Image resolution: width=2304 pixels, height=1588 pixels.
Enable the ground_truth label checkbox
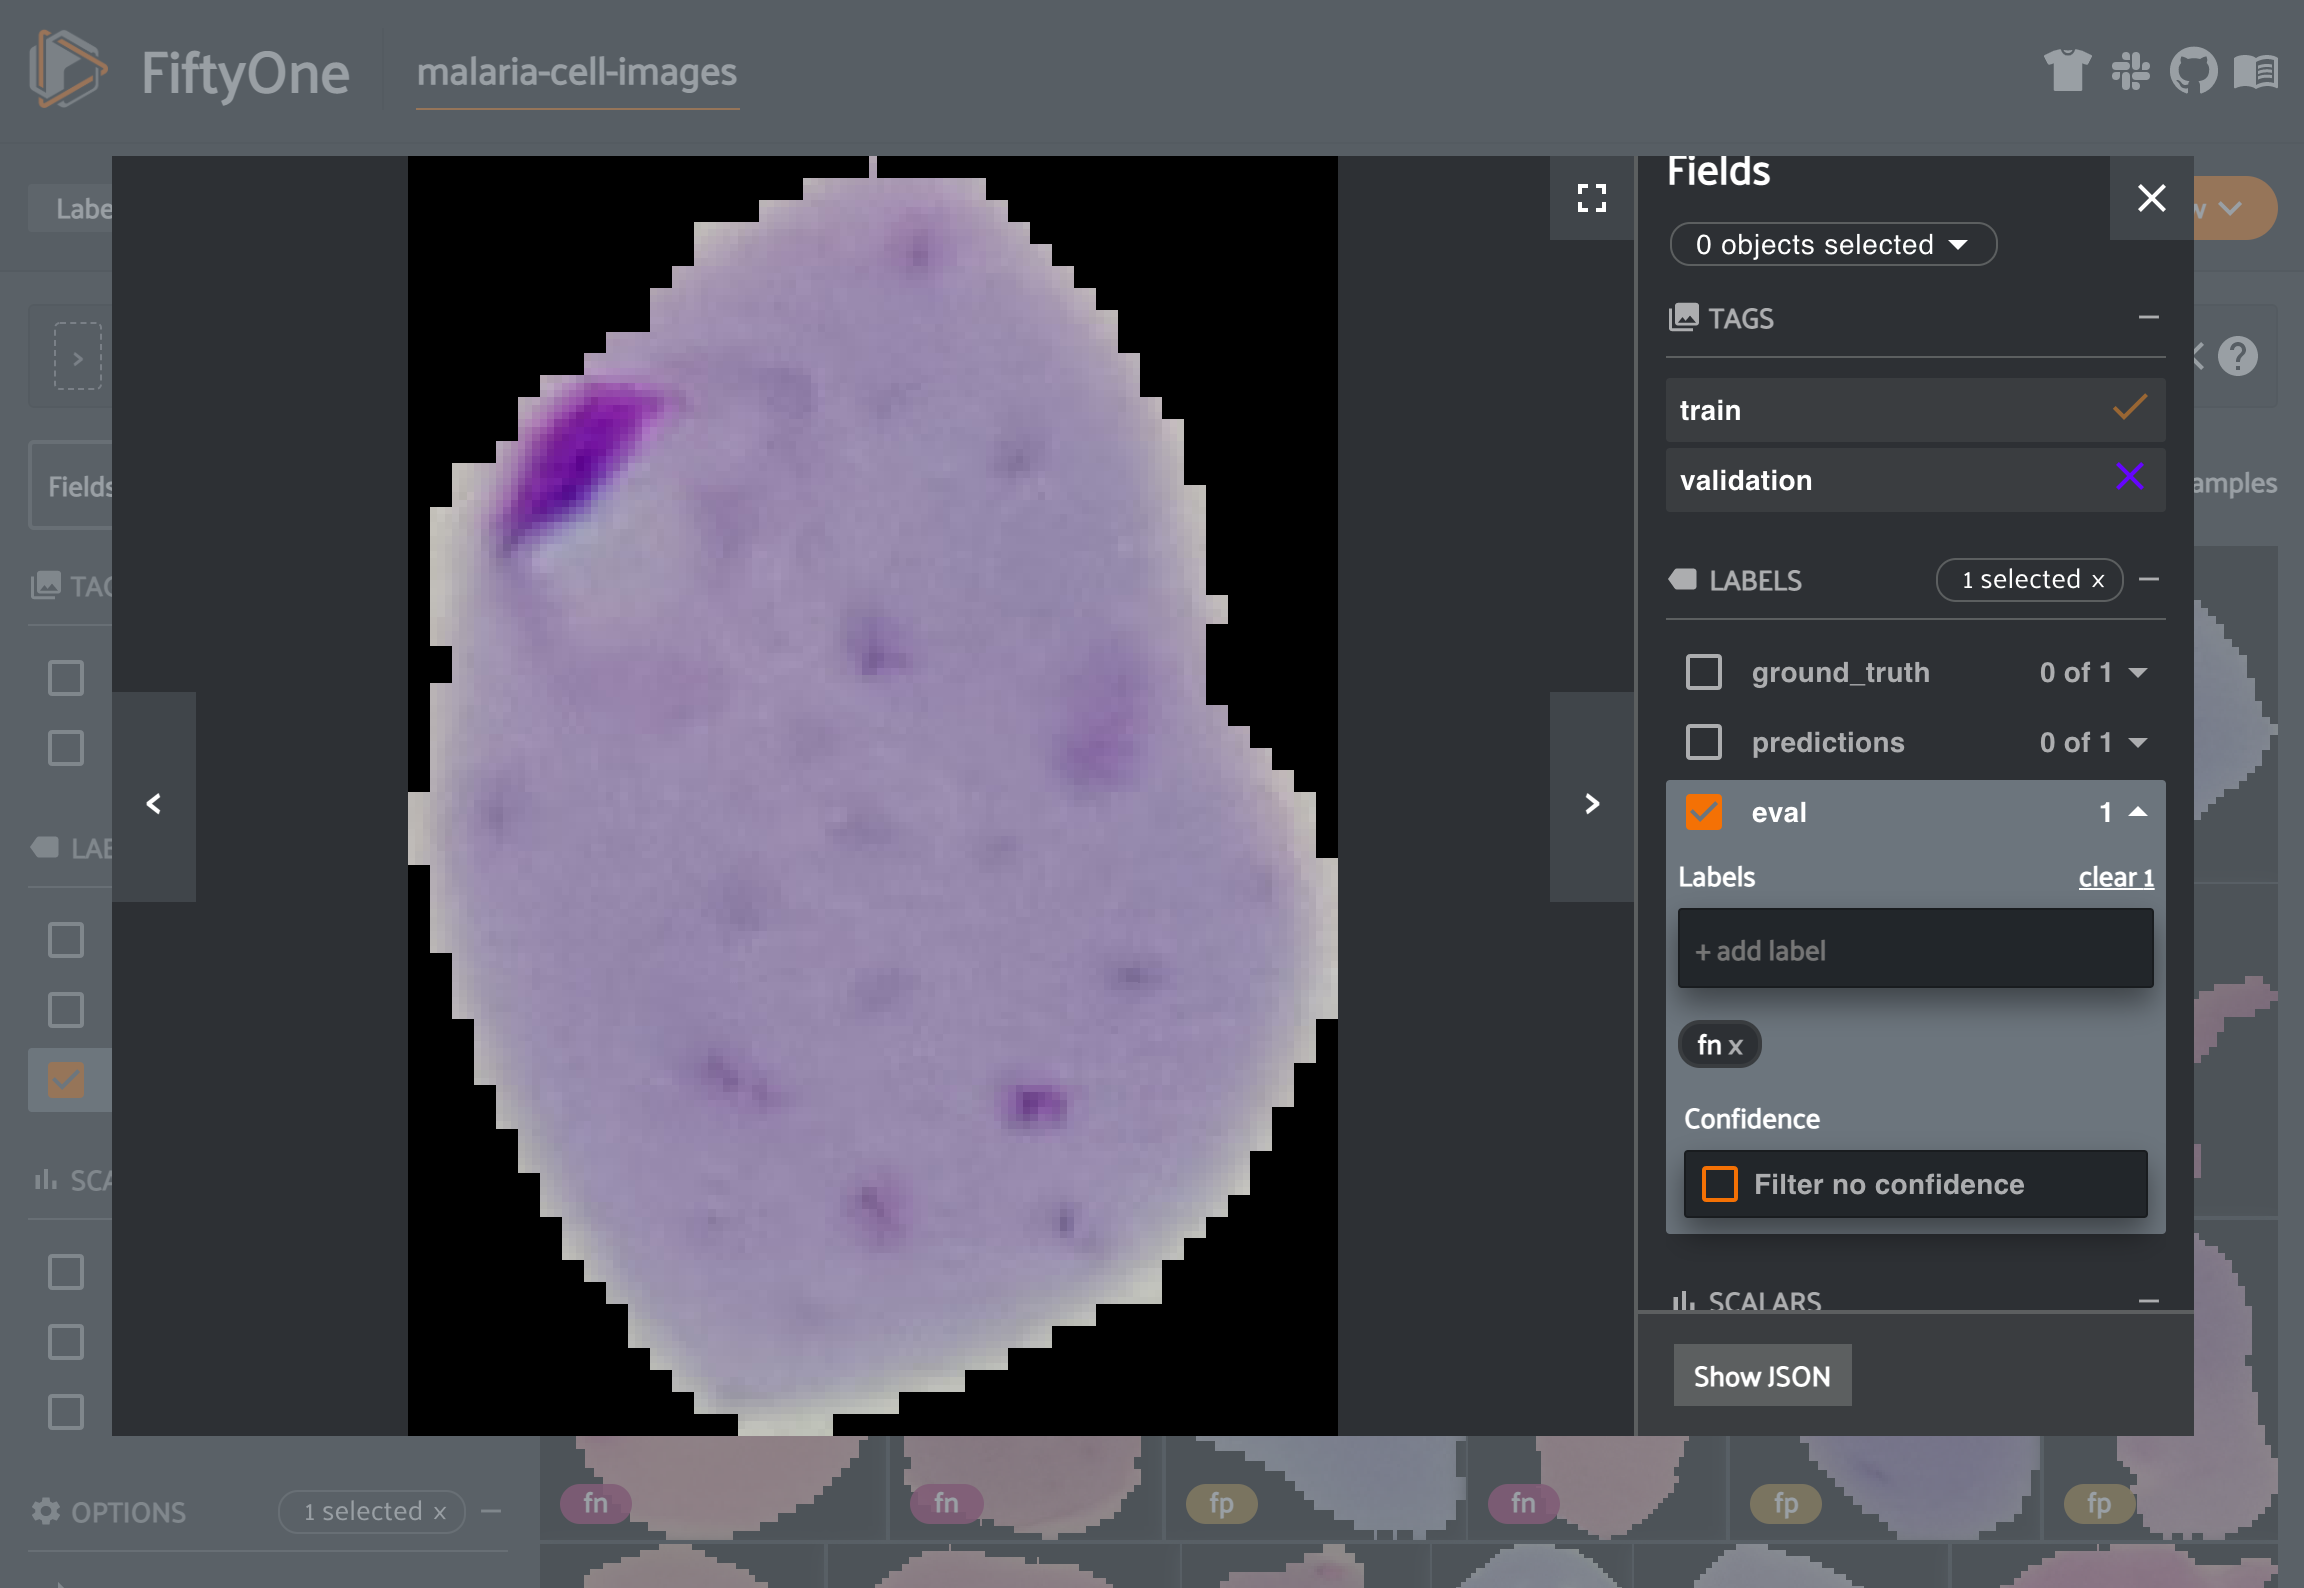[1704, 672]
